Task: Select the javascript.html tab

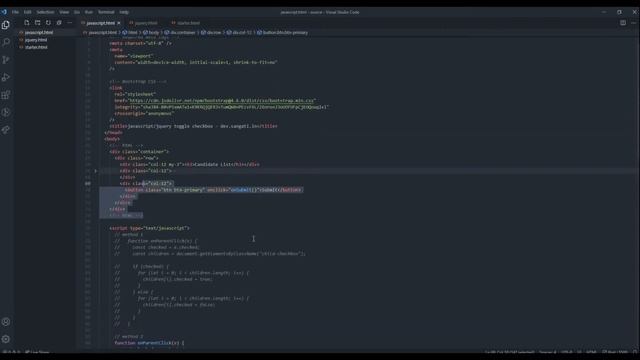Action: (100, 23)
